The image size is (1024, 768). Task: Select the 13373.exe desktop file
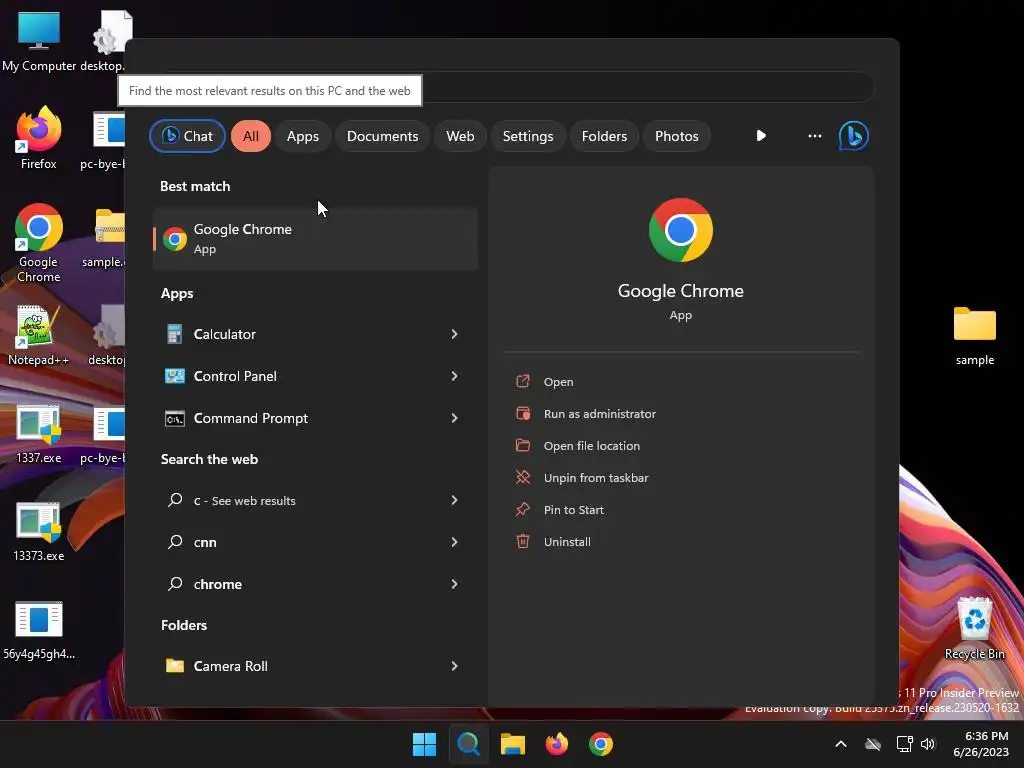click(39, 532)
